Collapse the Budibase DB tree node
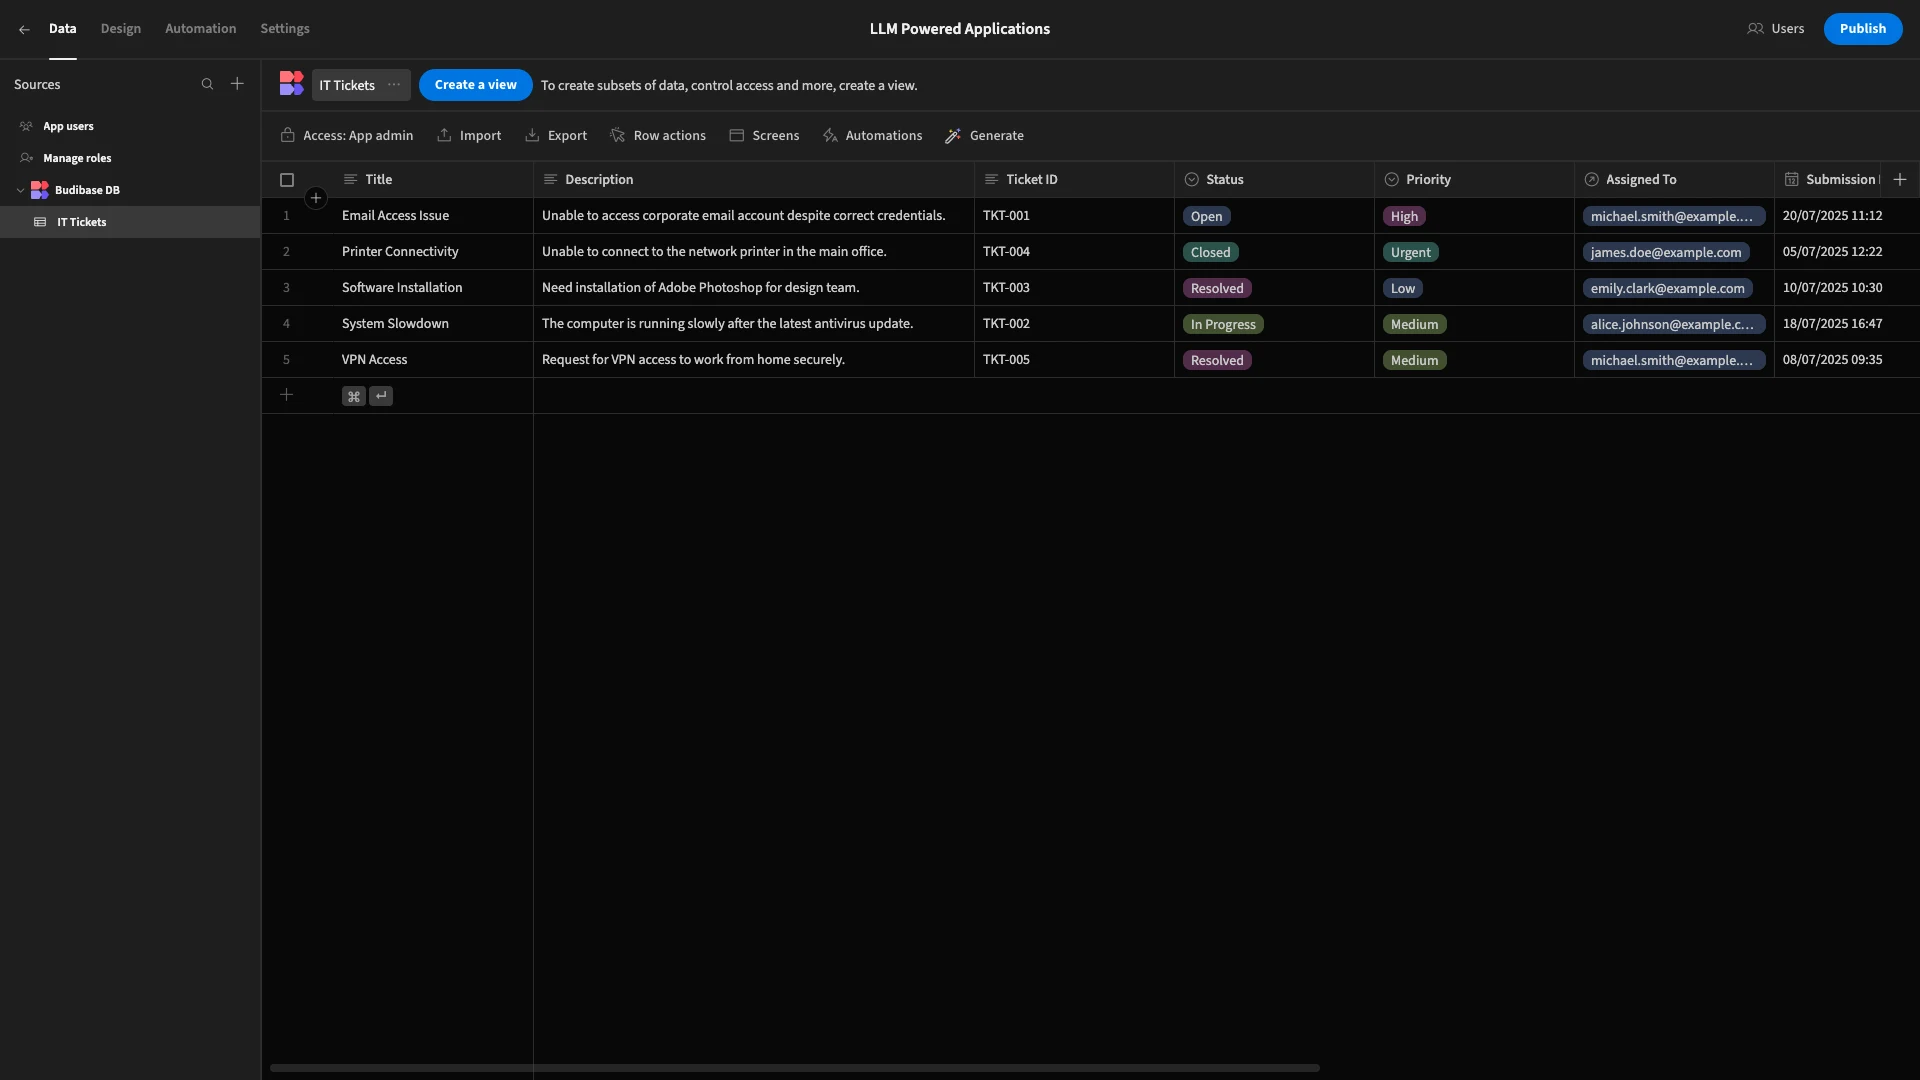Image resolution: width=1920 pixels, height=1080 pixels. [20, 190]
